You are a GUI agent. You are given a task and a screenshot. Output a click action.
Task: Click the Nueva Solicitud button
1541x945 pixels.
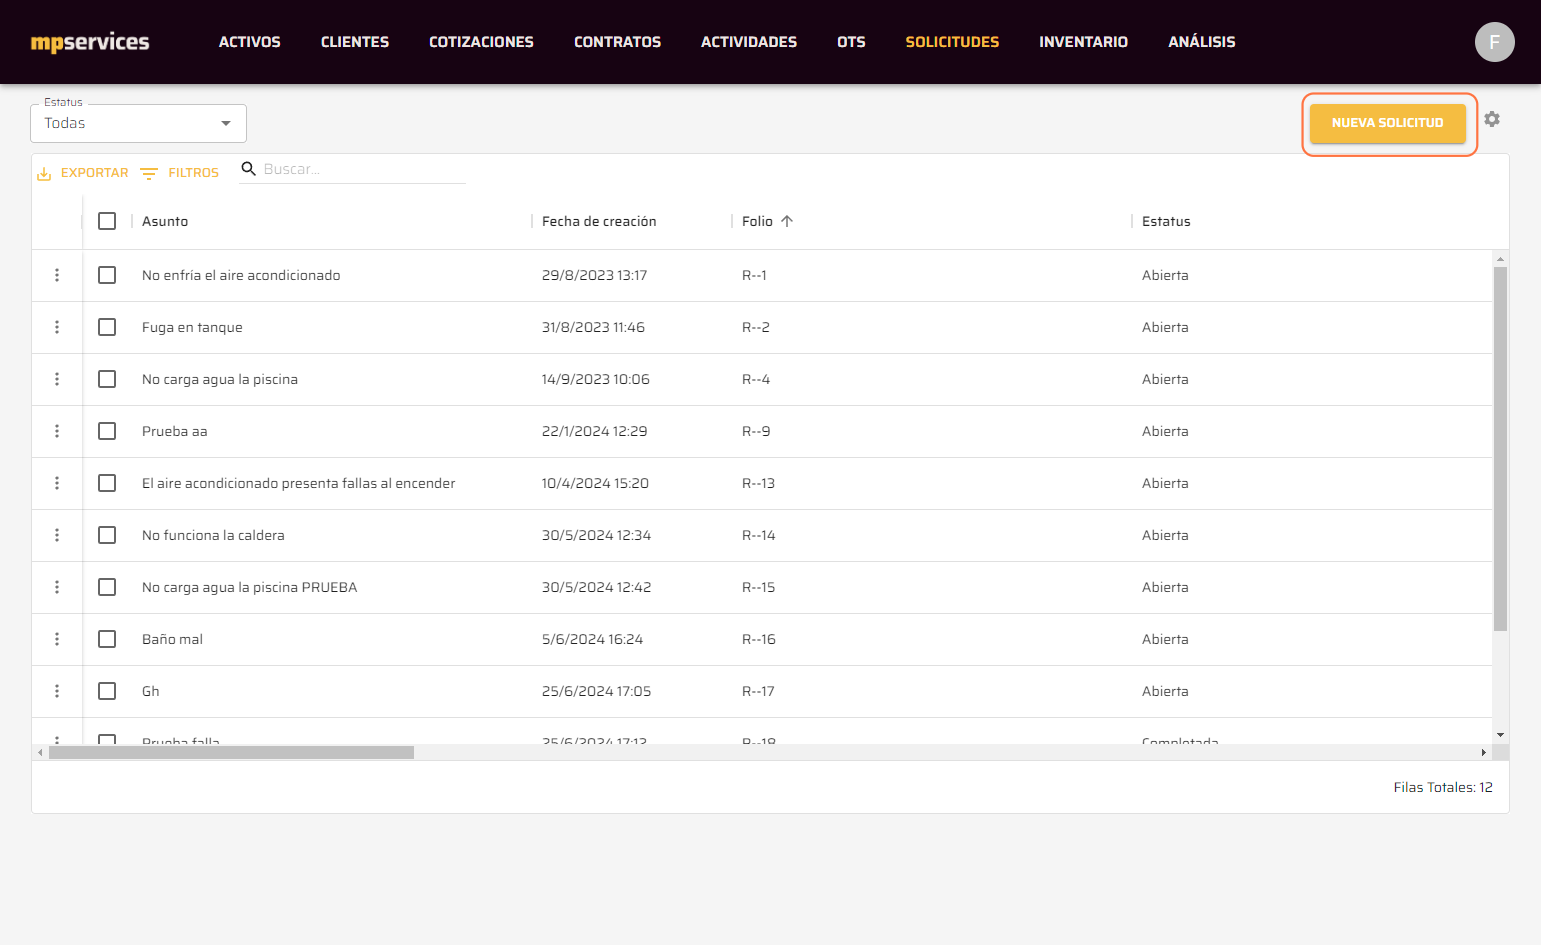[1387, 123]
